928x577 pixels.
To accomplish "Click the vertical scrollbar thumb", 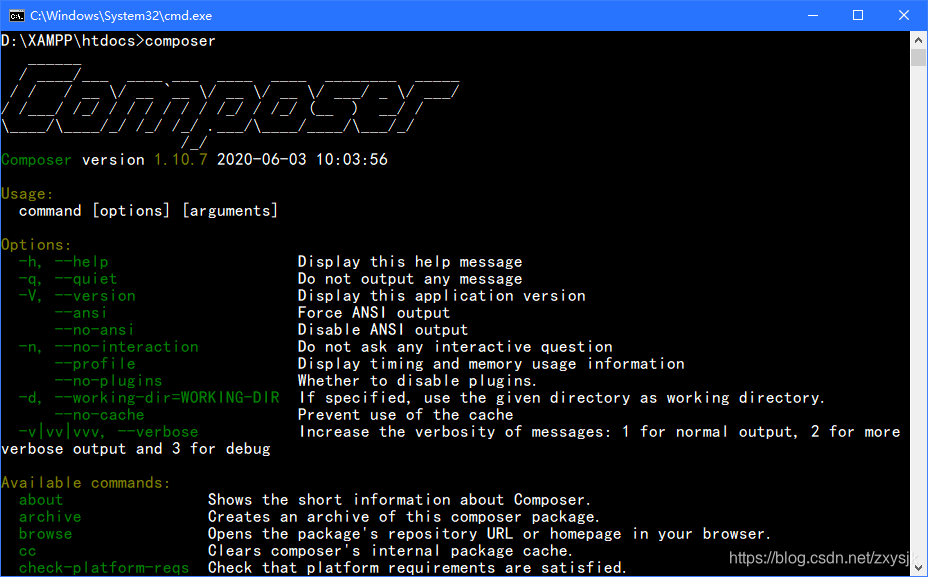I will (x=918, y=58).
